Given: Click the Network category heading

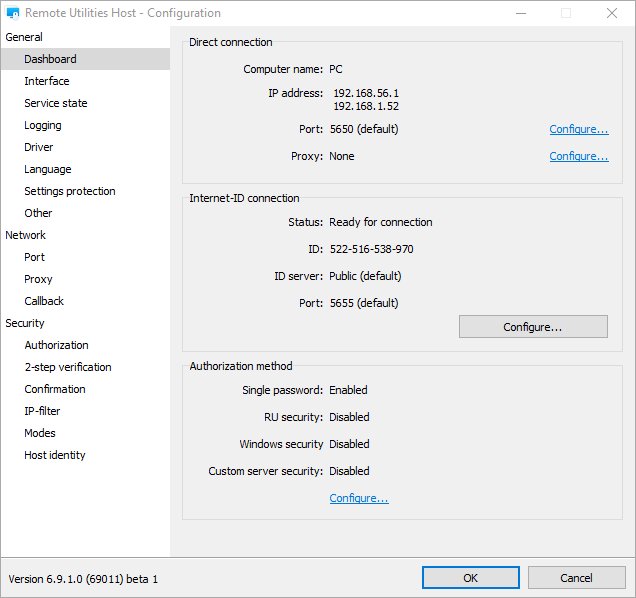Looking at the screenshot, I should pyautogui.click(x=25, y=235).
